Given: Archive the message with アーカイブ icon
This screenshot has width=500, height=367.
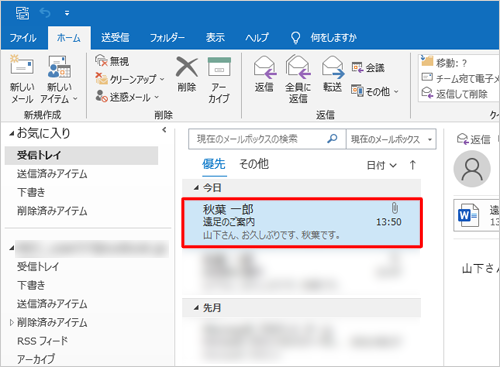Looking at the screenshot, I should tap(219, 79).
